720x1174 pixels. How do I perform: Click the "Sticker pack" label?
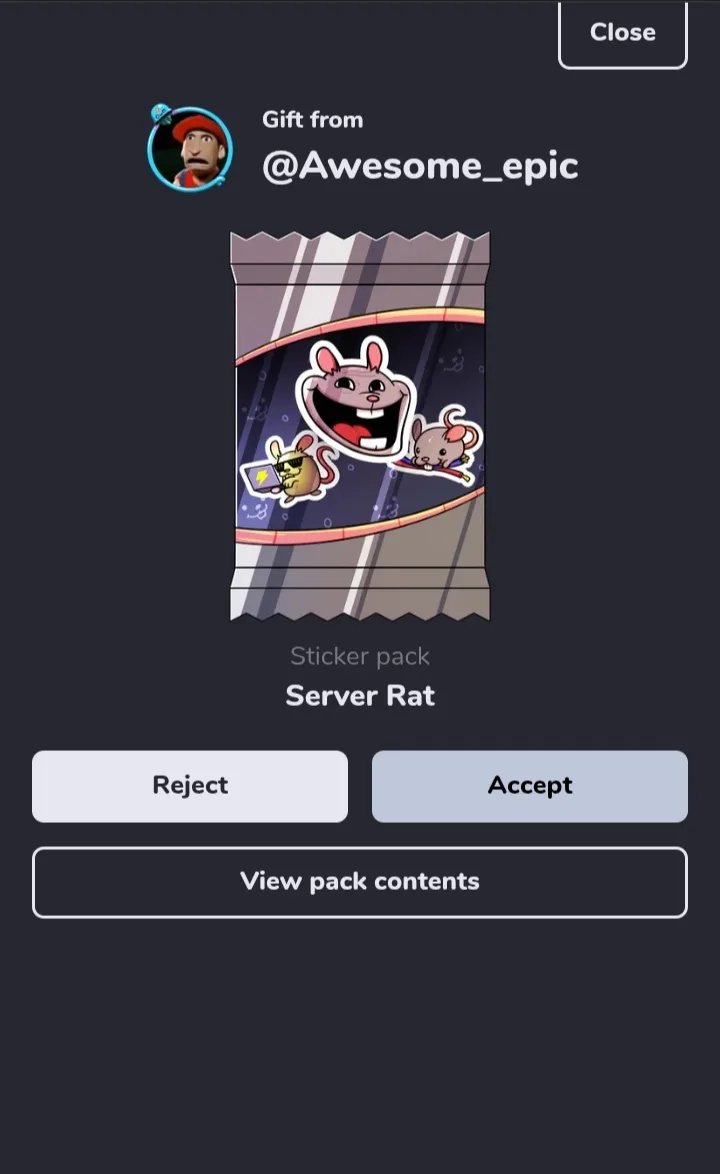point(360,656)
